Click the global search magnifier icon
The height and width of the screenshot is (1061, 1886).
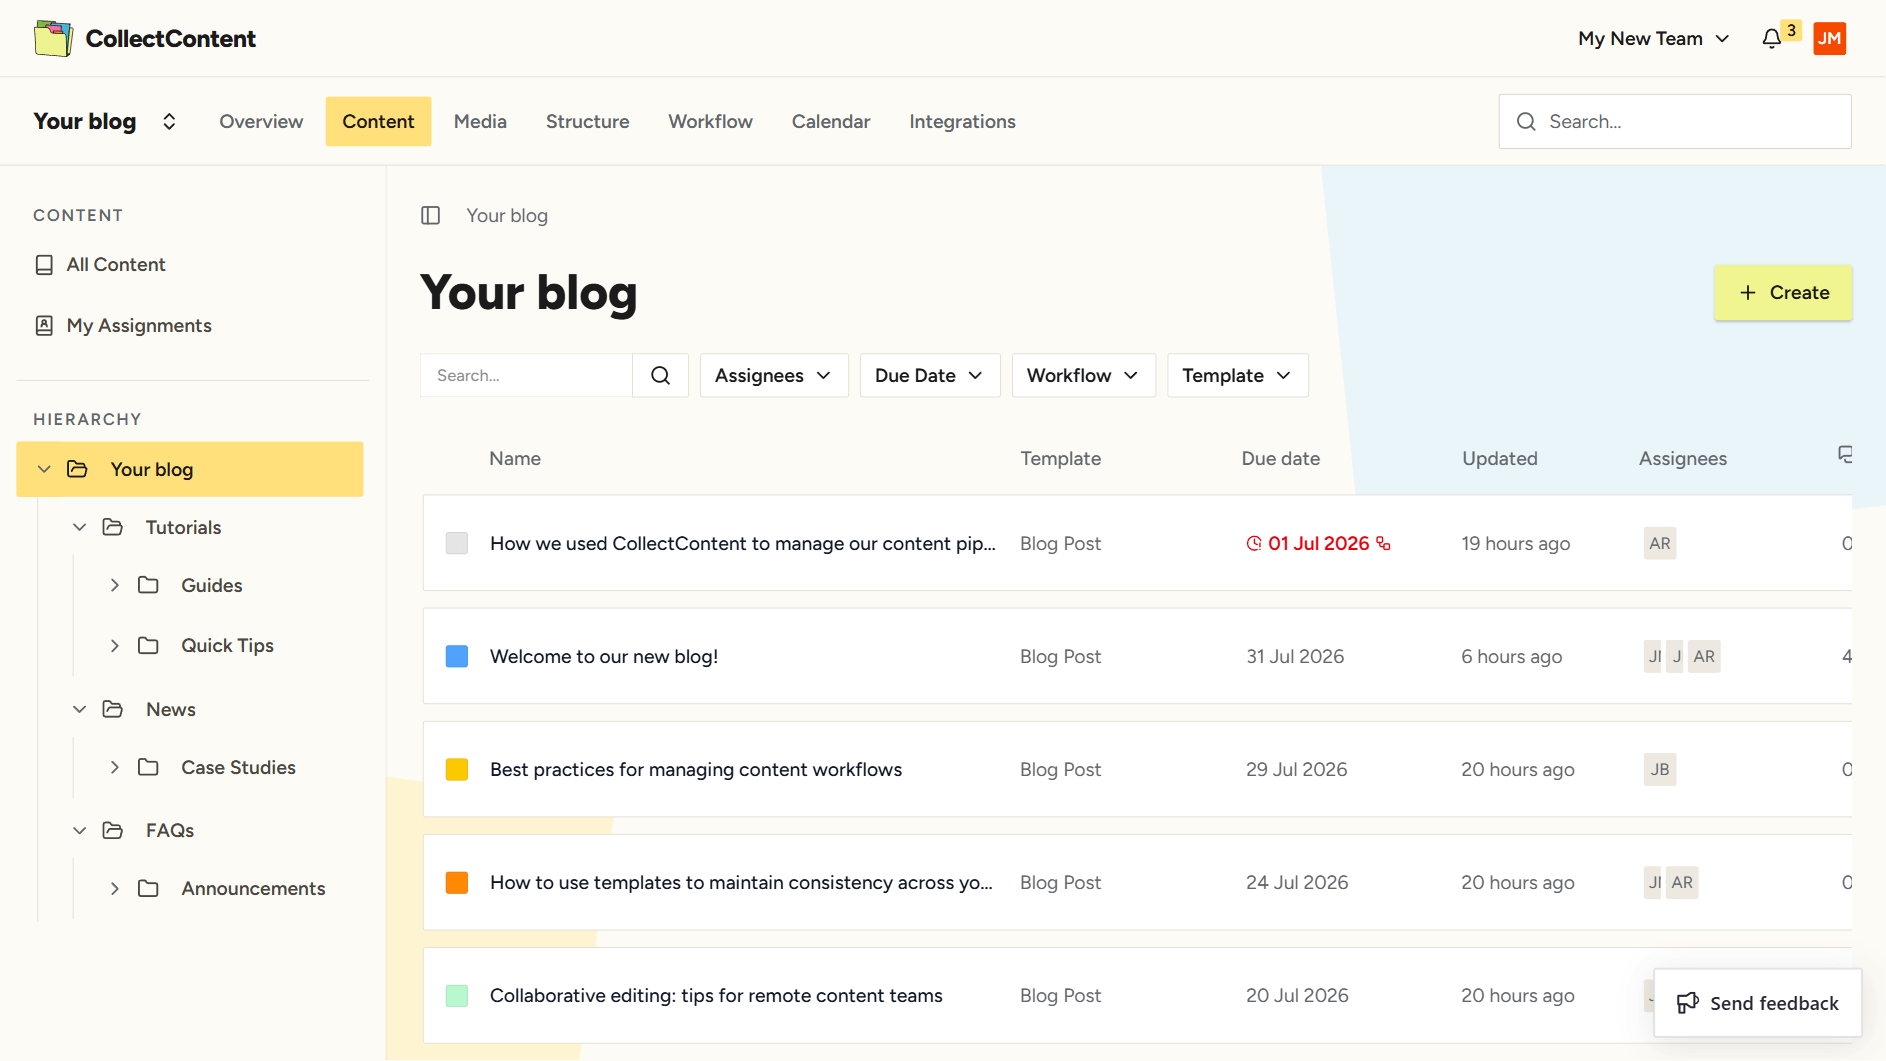pos(1526,121)
